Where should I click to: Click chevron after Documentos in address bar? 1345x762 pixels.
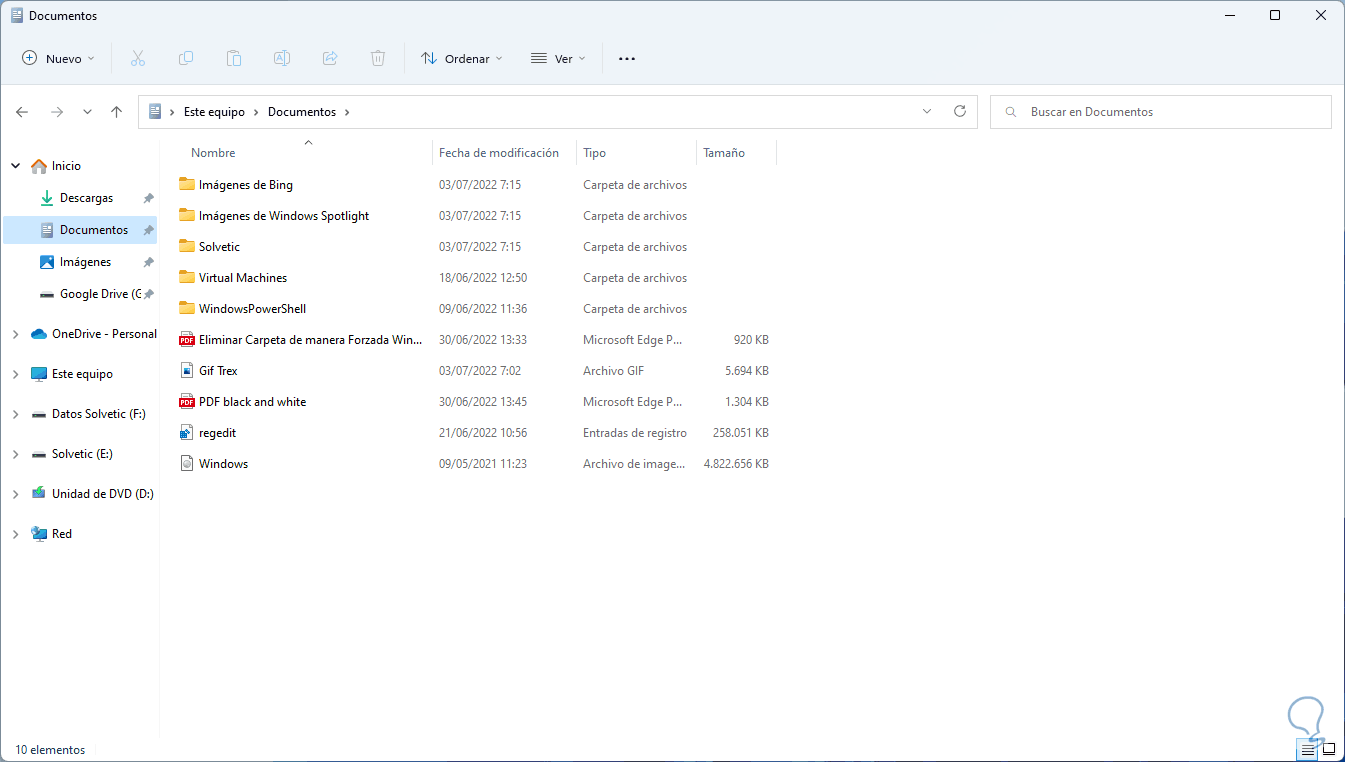pyautogui.click(x=347, y=112)
